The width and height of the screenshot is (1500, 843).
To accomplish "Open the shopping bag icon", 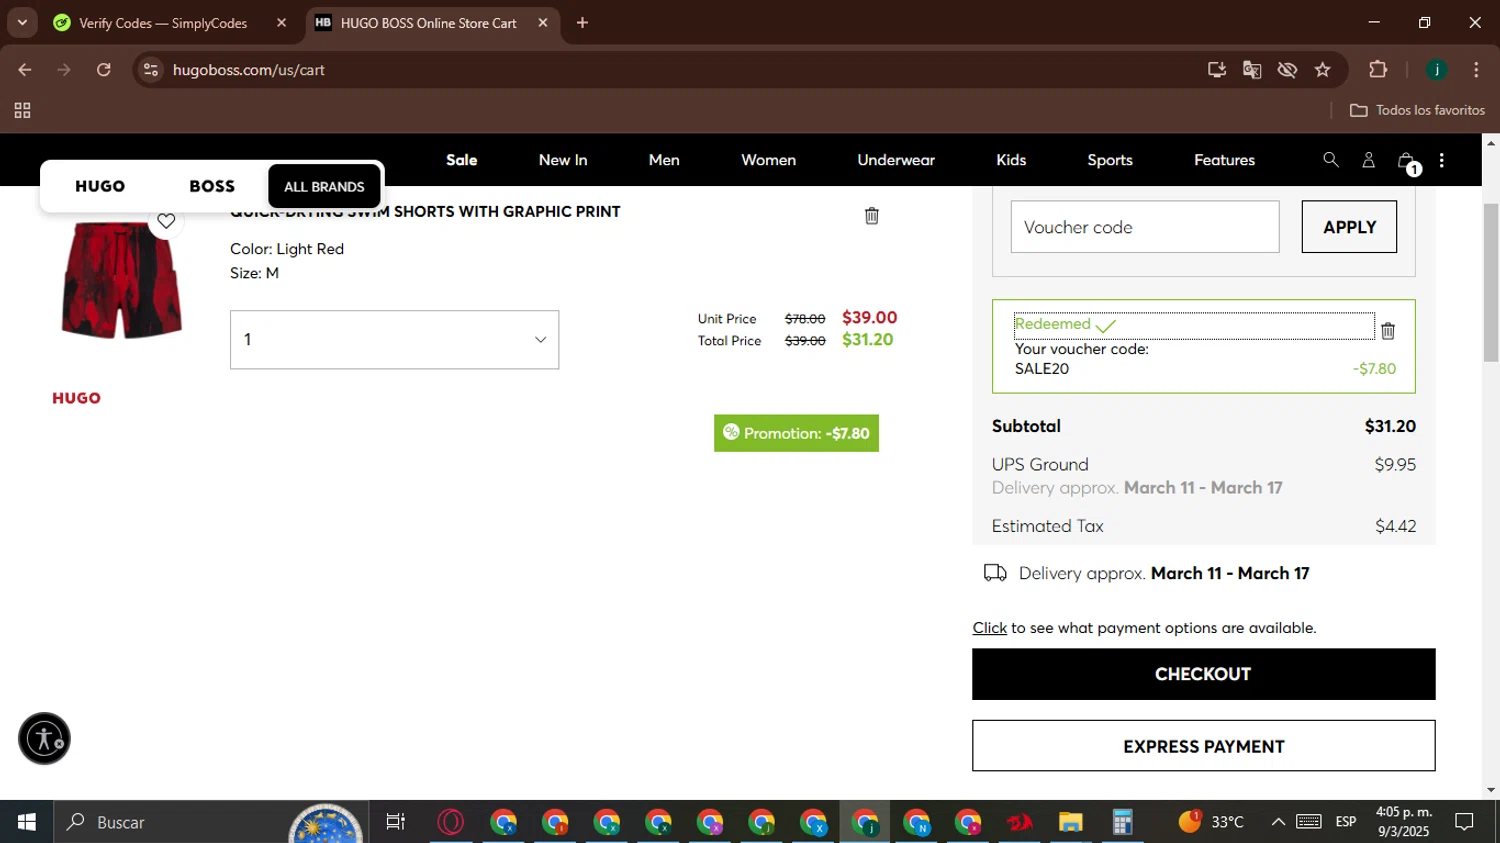I will click(x=1407, y=161).
